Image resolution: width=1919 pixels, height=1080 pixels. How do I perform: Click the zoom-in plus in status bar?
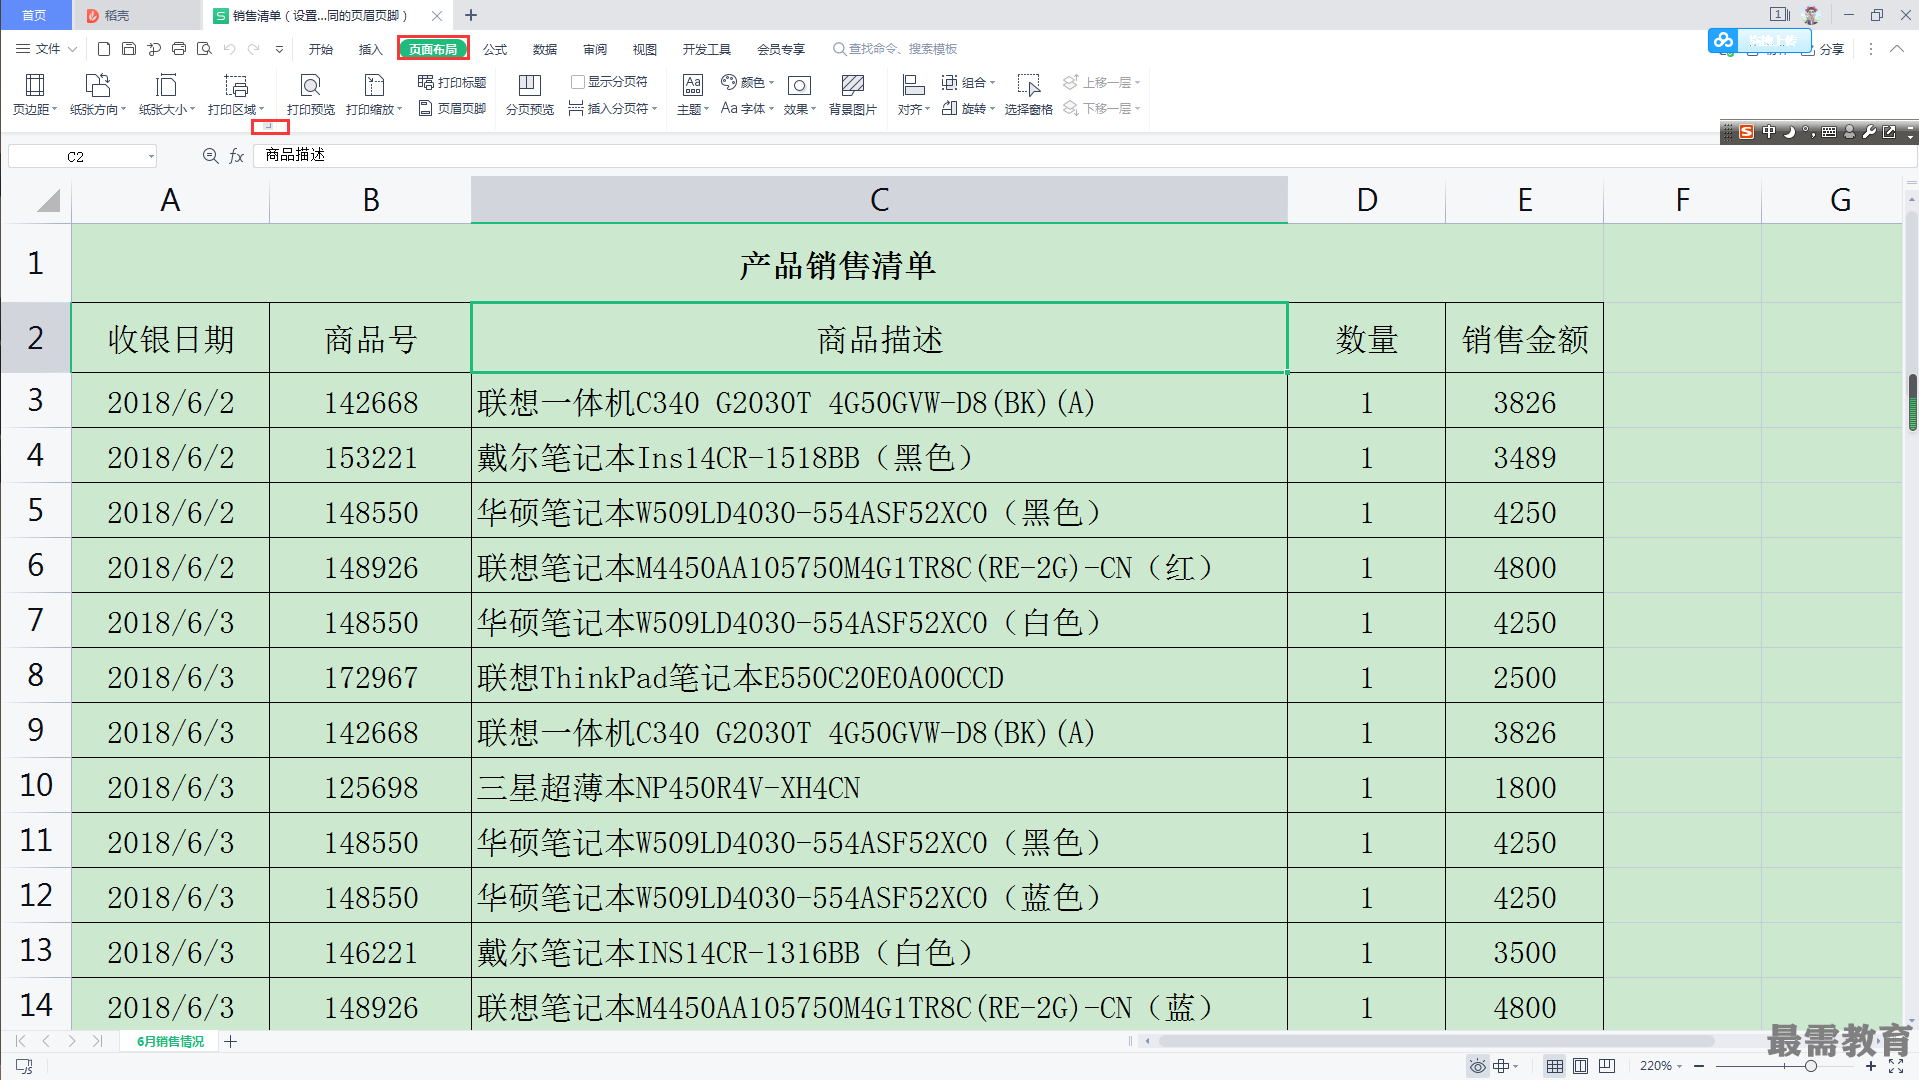pos(1871,1066)
